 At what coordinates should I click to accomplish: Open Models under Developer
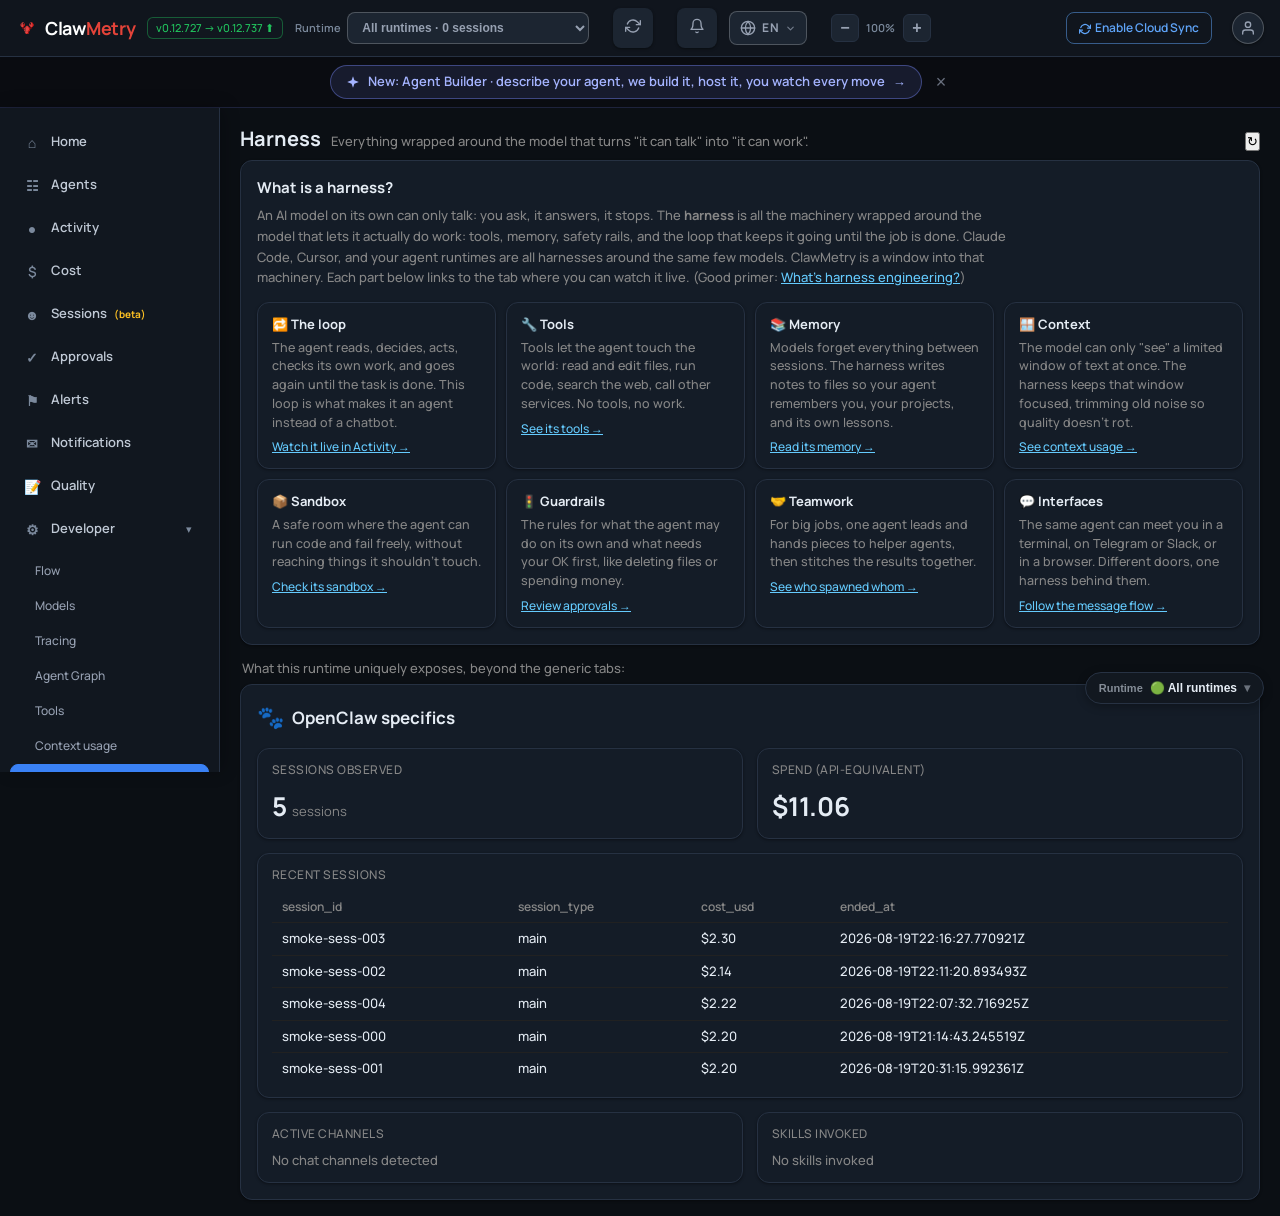55,606
